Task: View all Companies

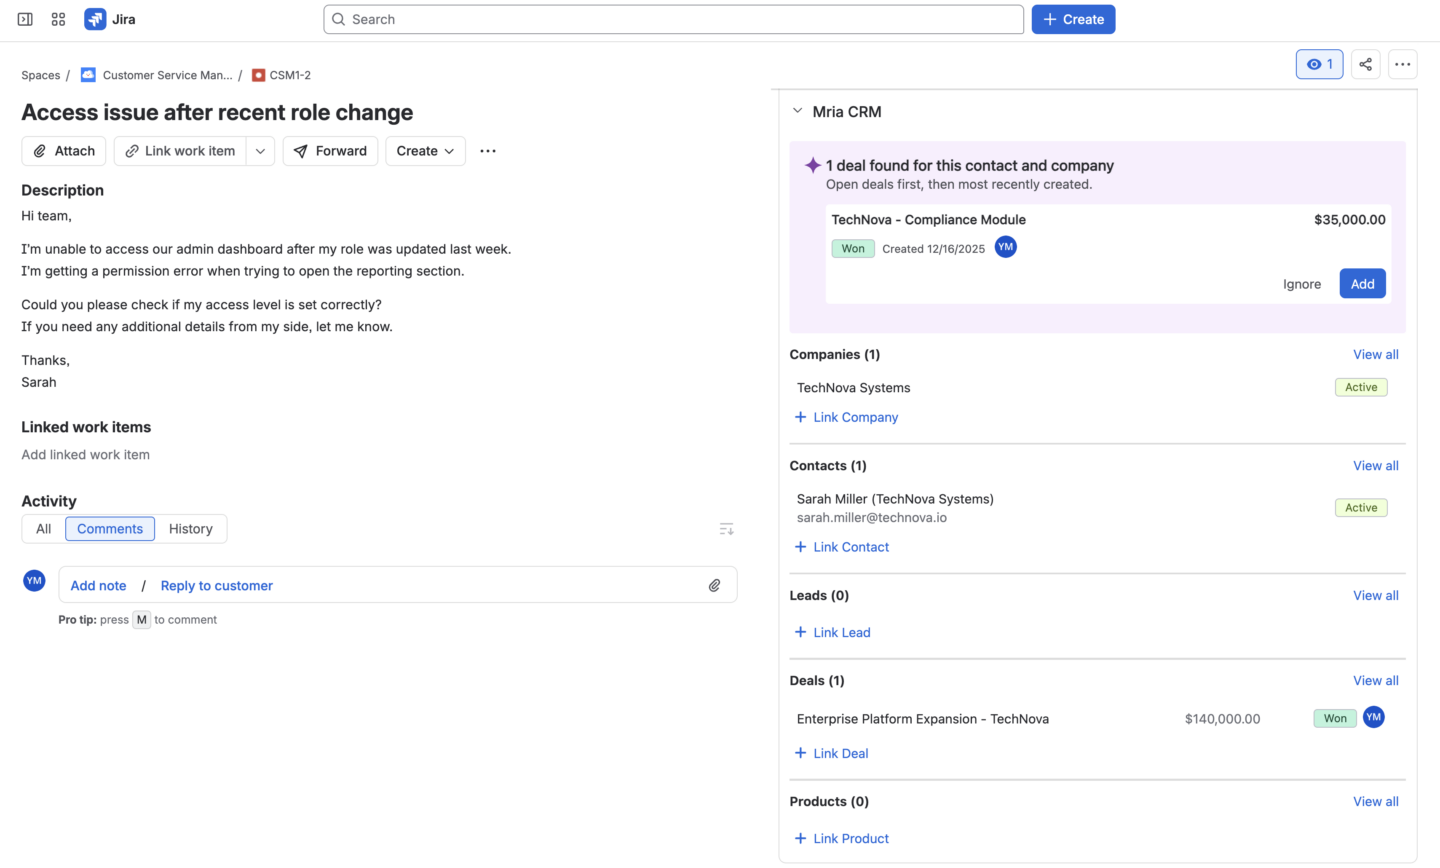Action: click(x=1376, y=354)
